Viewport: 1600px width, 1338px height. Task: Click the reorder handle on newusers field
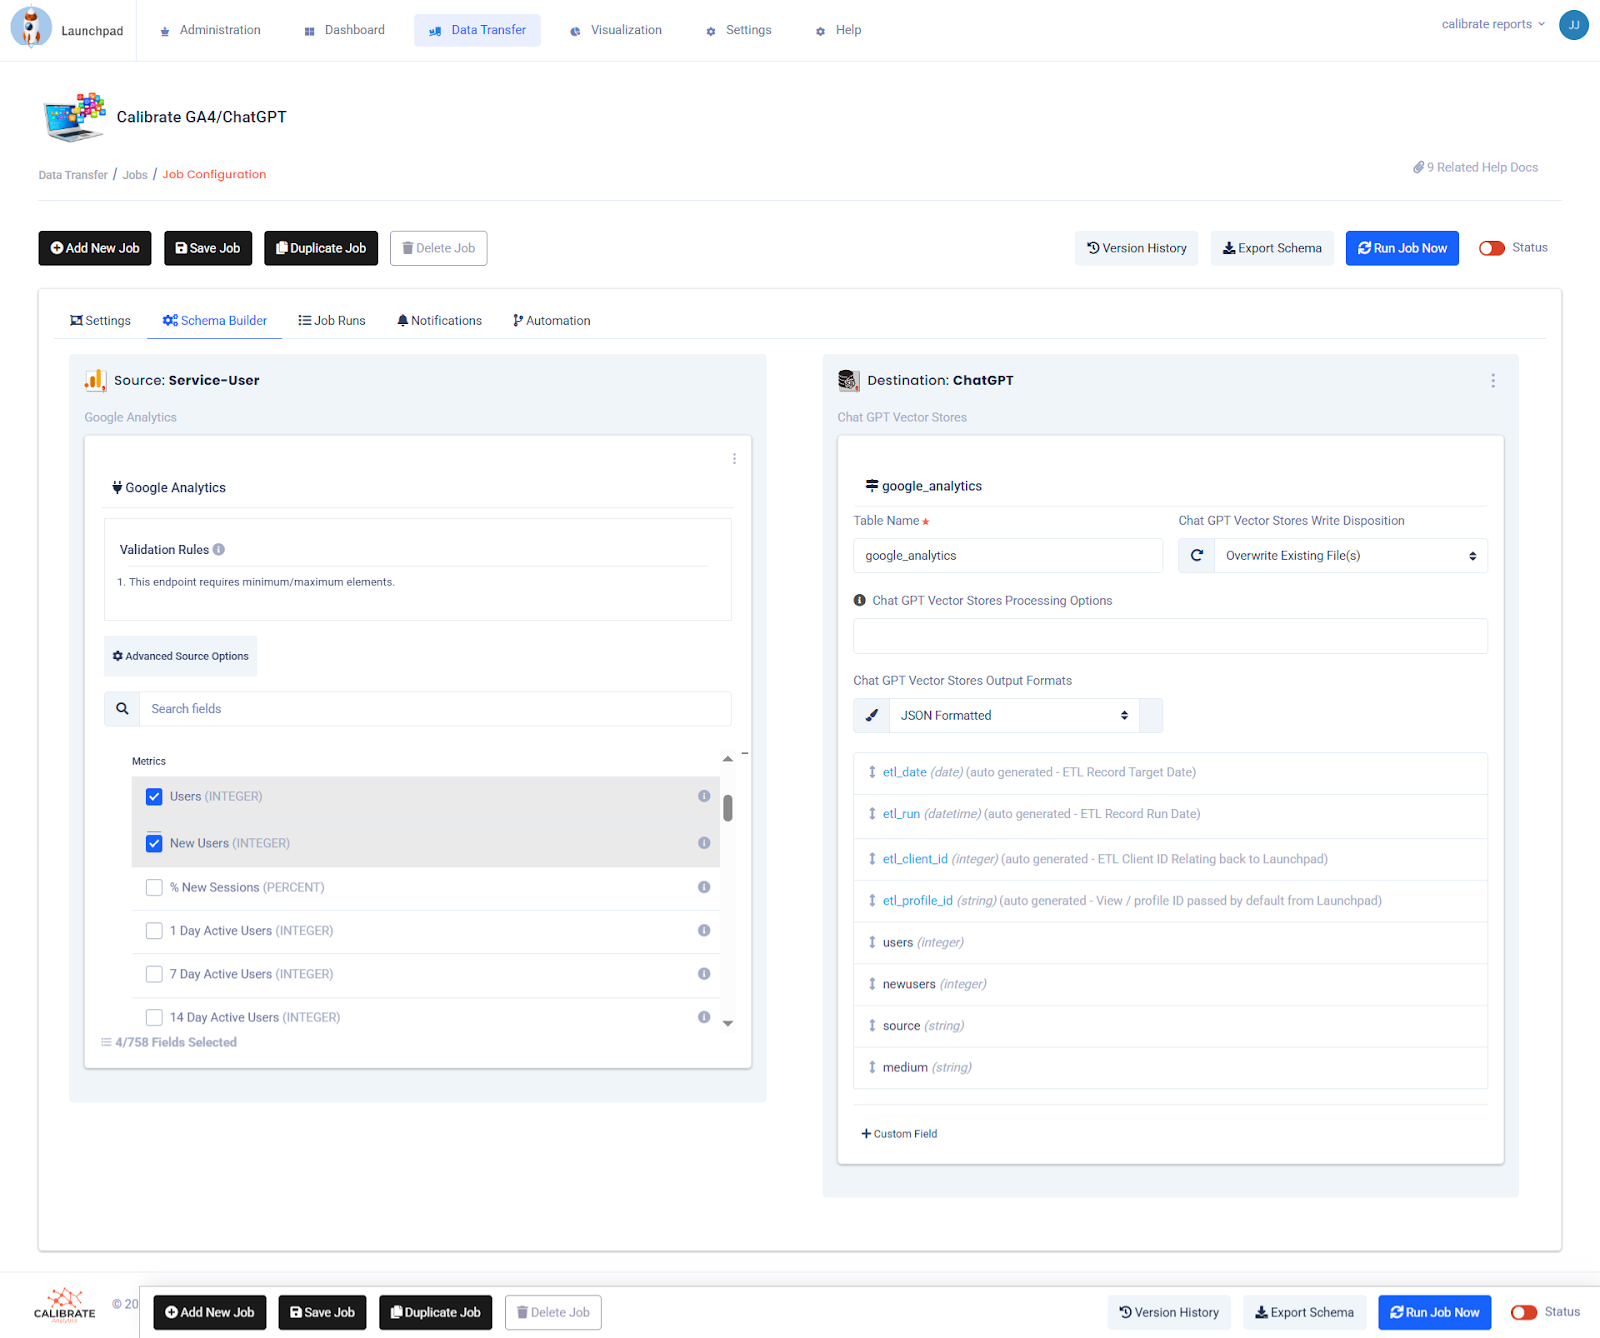click(x=872, y=984)
